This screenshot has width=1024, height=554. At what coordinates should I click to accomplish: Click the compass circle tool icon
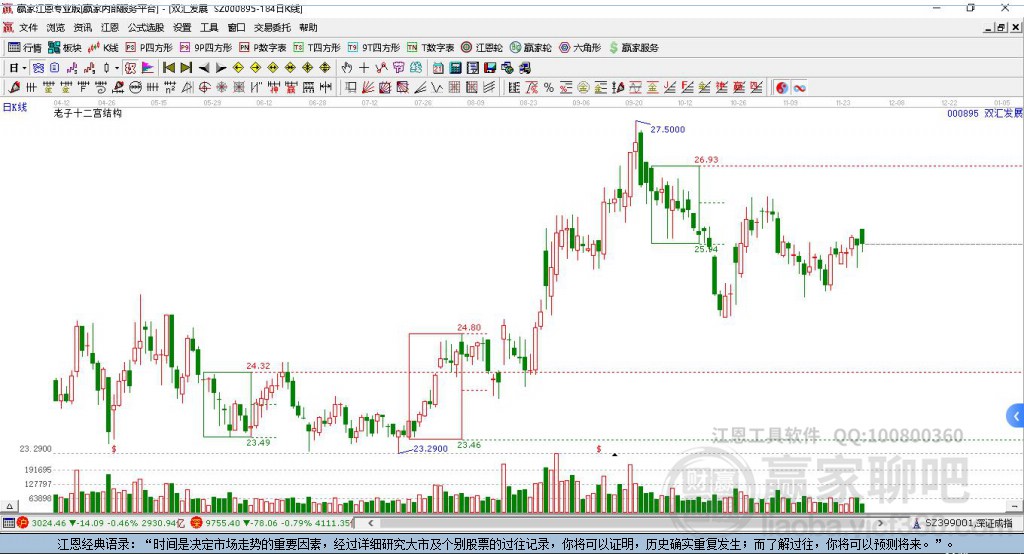204,88
